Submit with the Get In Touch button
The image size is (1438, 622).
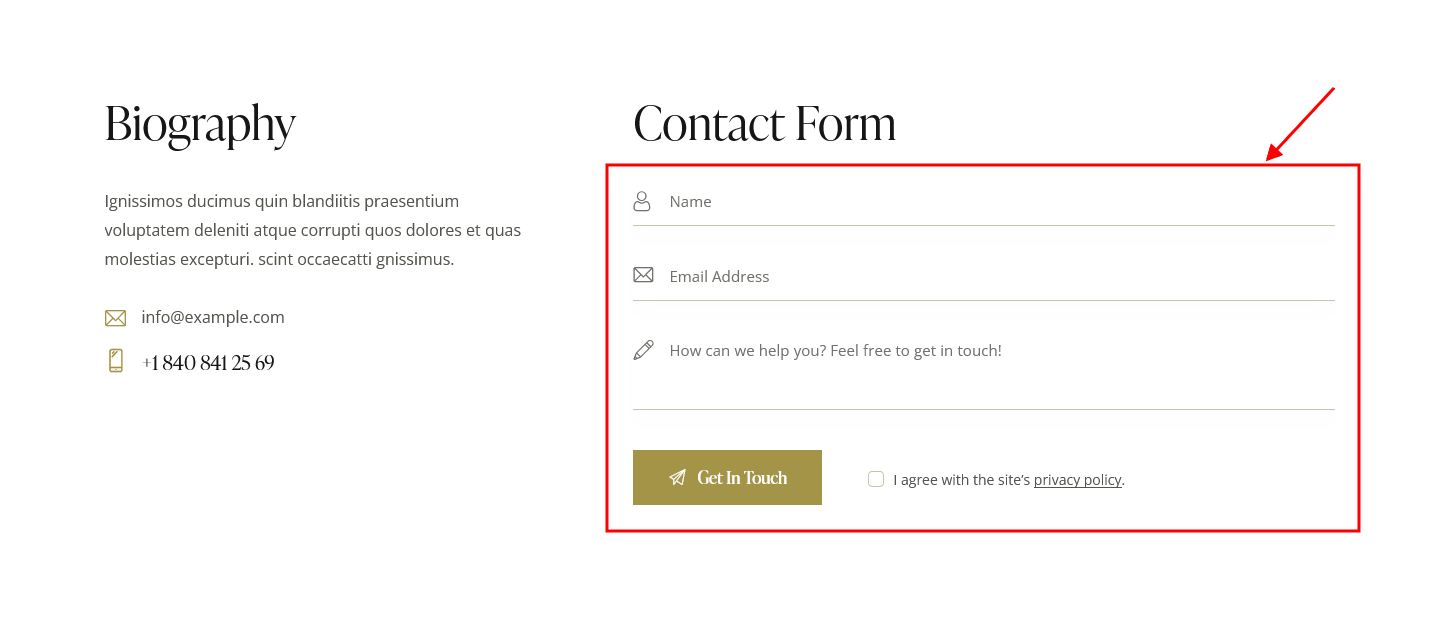coord(727,477)
